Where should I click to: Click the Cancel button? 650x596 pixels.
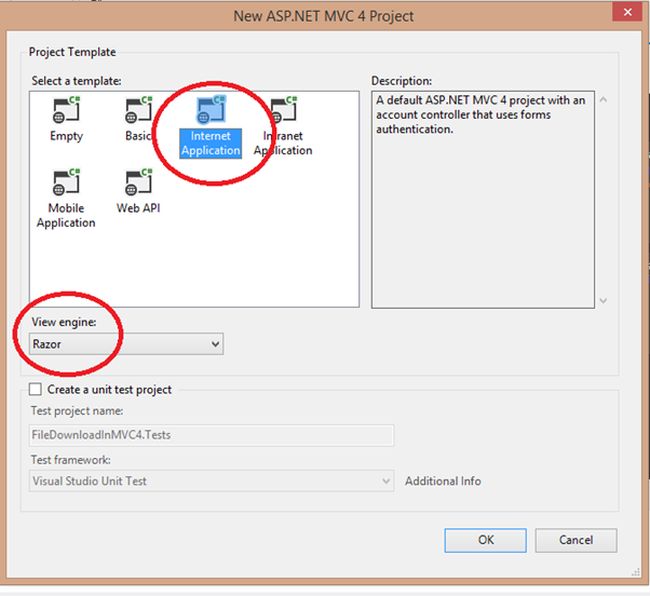(576, 540)
